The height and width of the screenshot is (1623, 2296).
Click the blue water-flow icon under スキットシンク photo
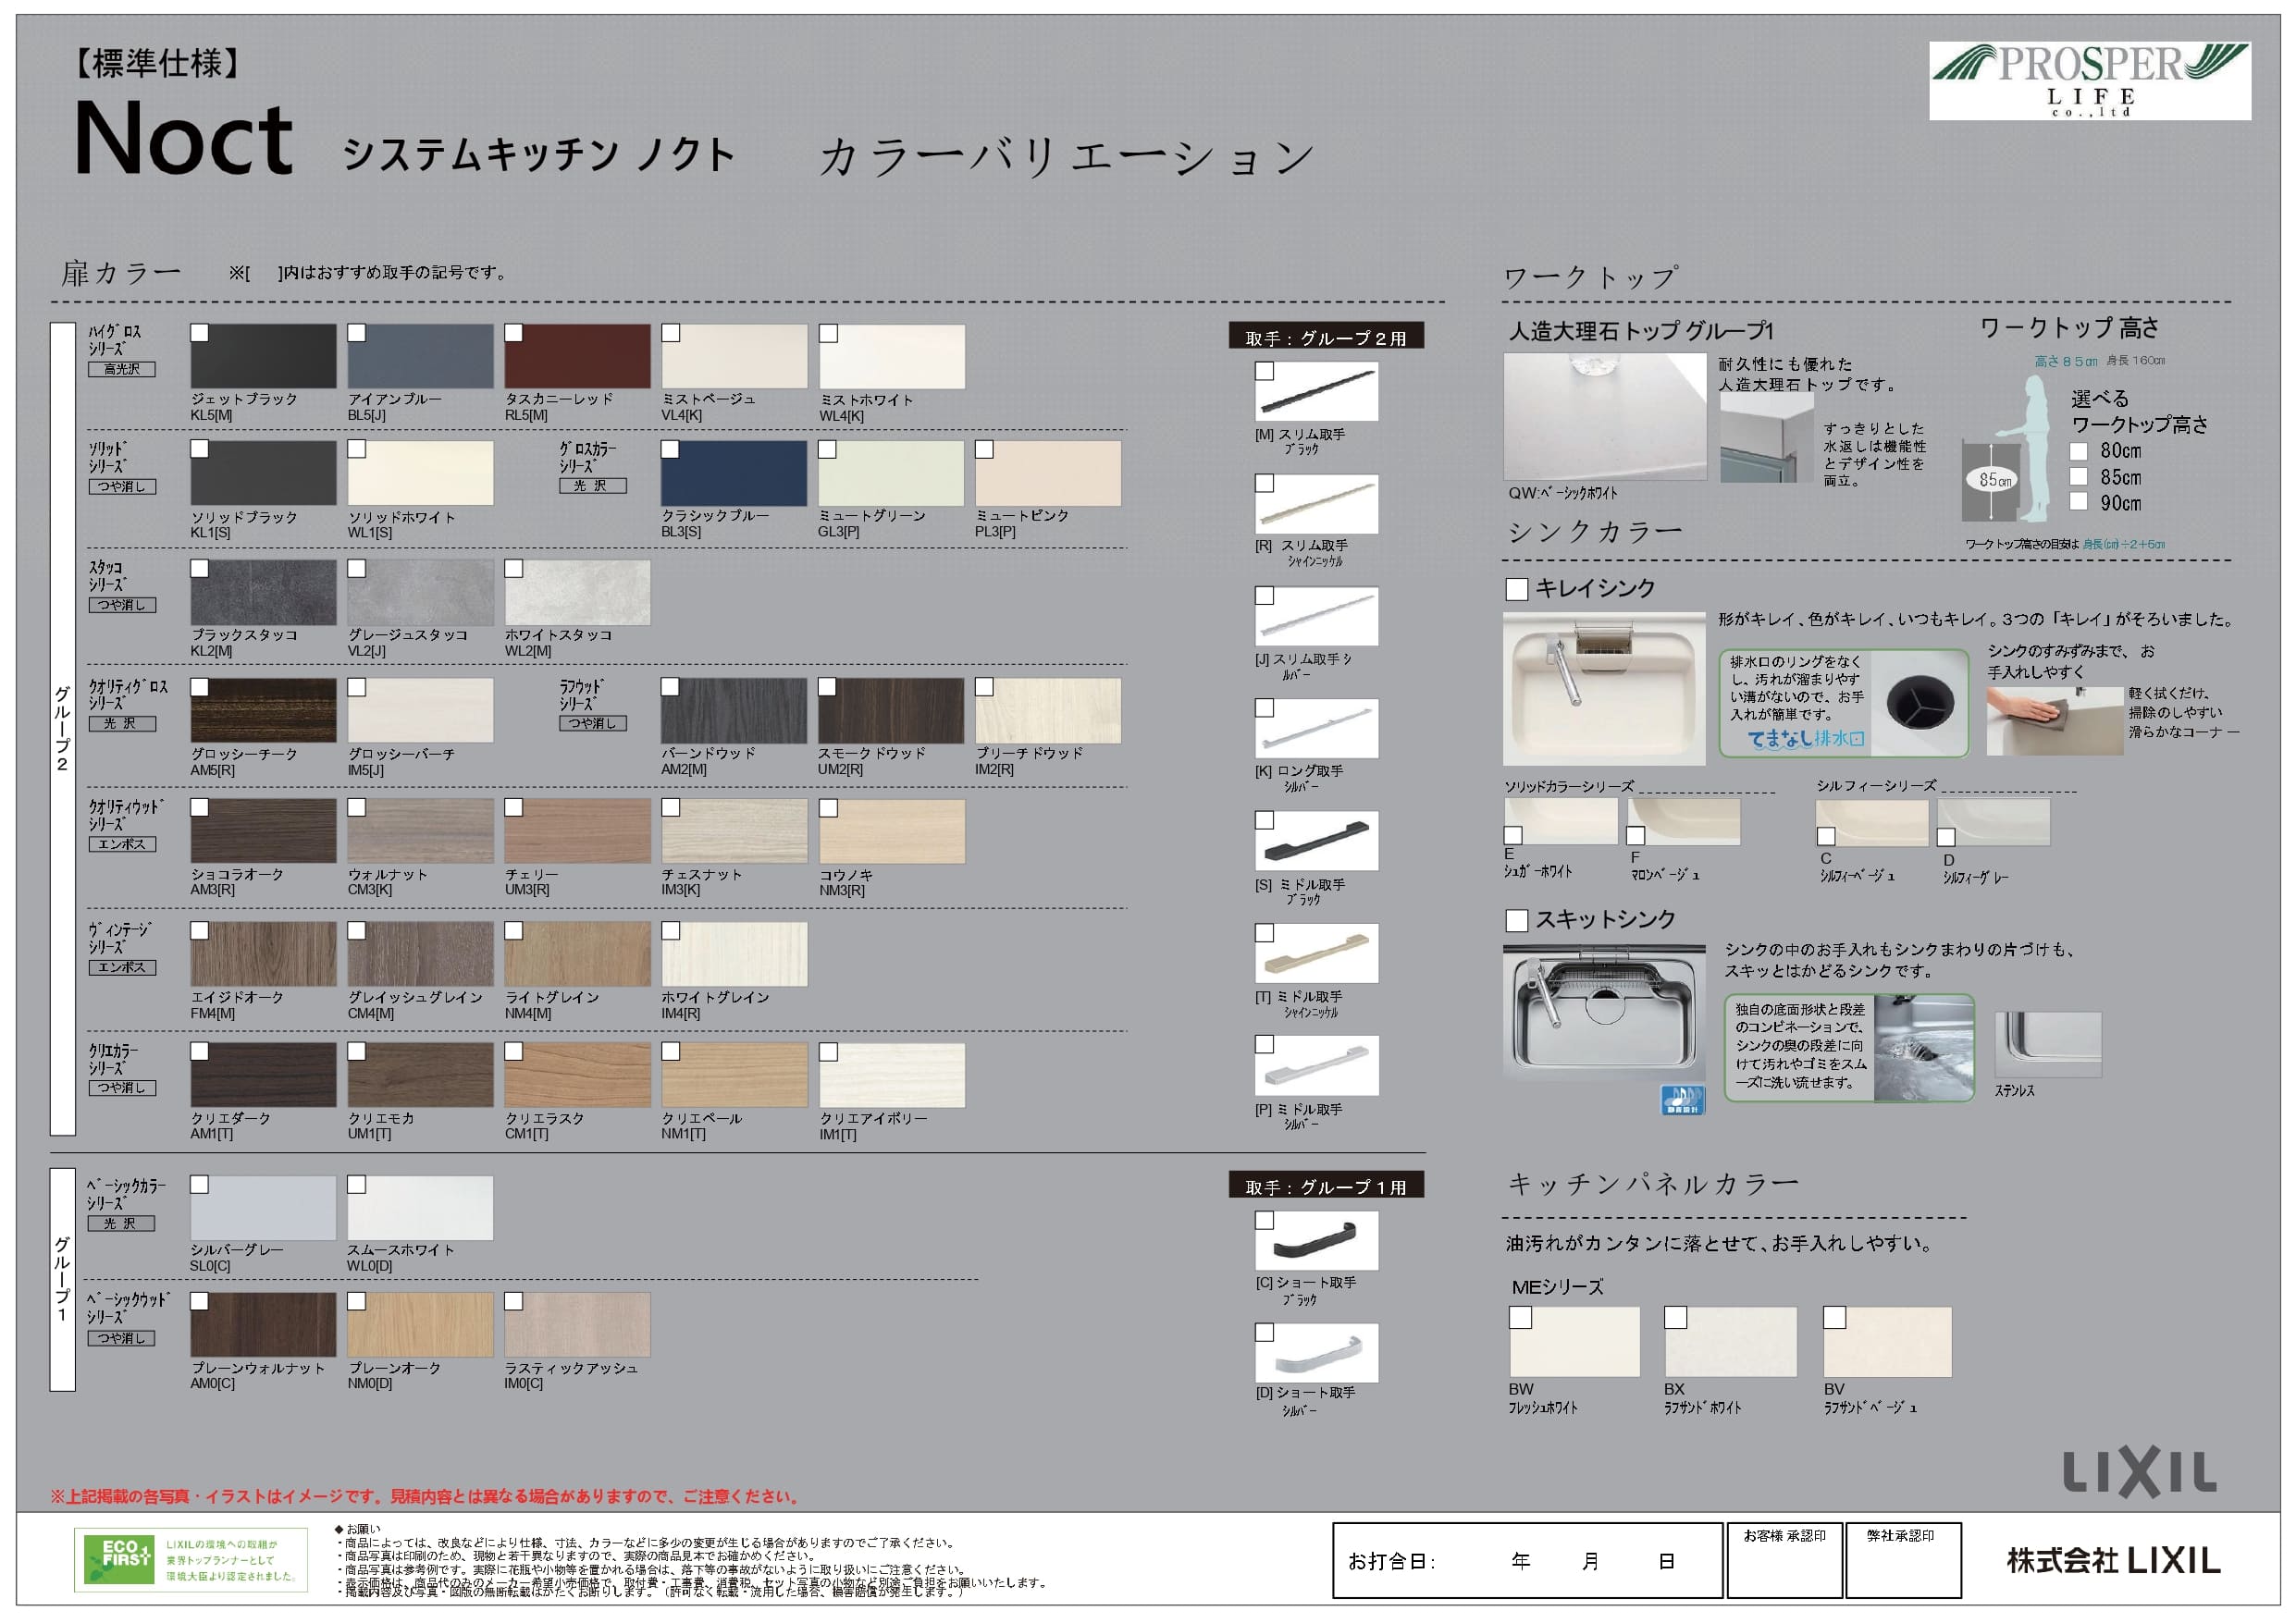(1682, 1098)
